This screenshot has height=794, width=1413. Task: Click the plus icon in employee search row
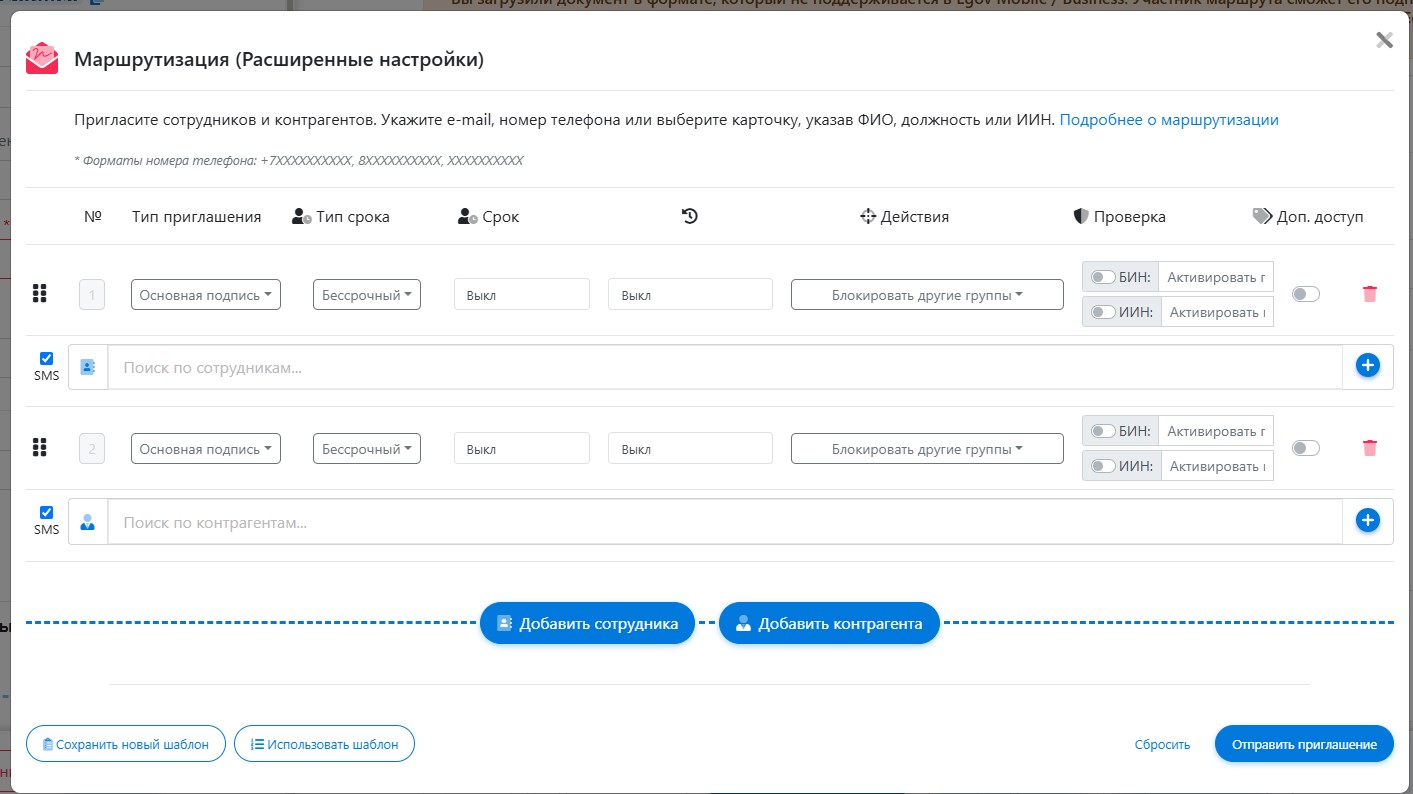click(1367, 366)
